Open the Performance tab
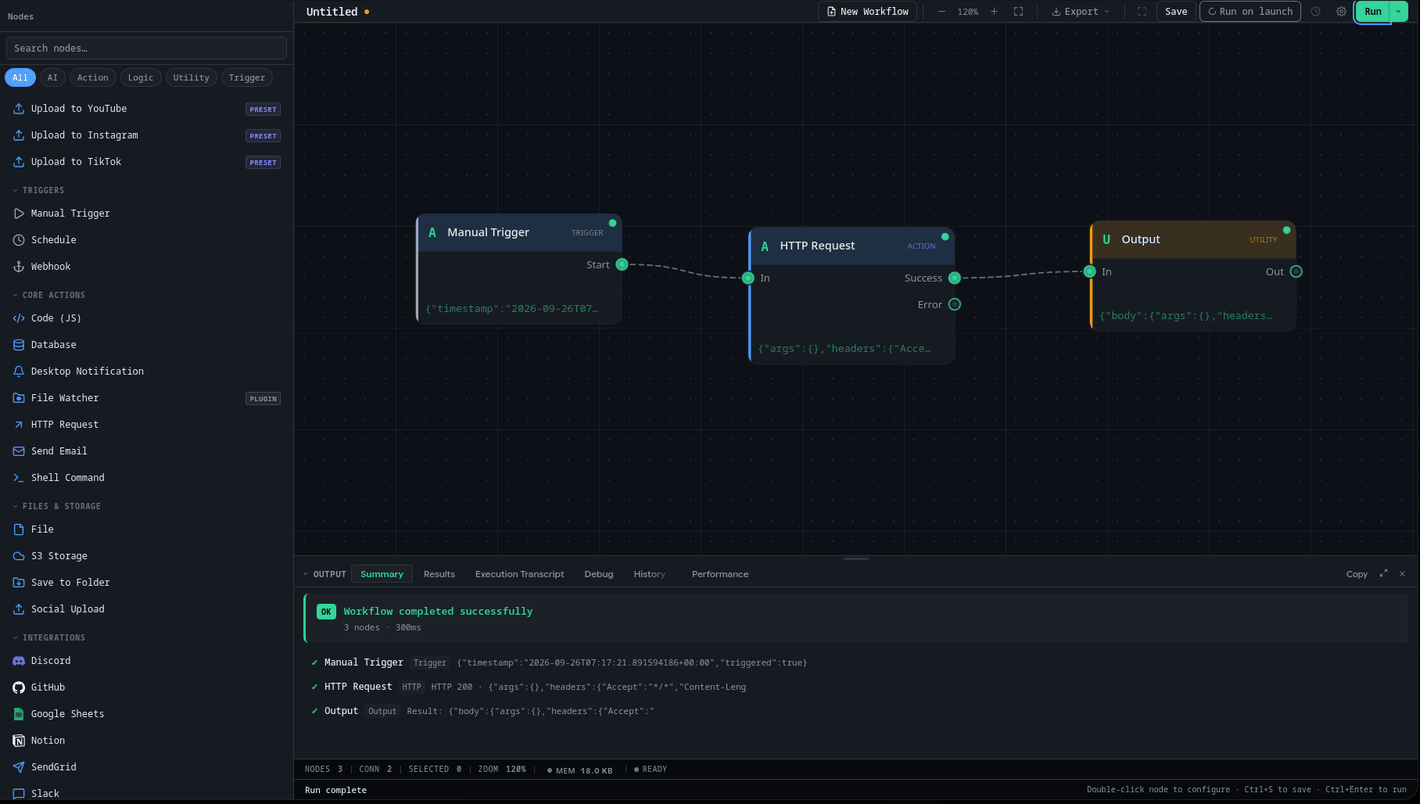Image resolution: width=1420 pixels, height=804 pixels. pyautogui.click(x=720, y=574)
